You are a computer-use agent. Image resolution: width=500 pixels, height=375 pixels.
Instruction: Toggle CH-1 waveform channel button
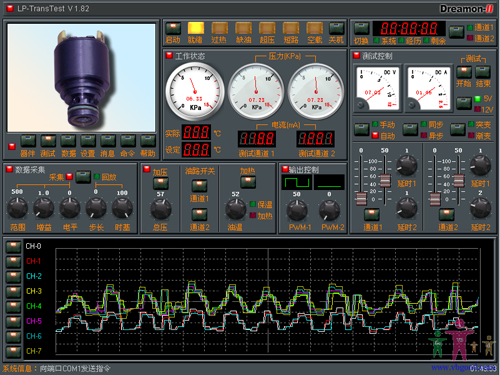click(x=13, y=262)
